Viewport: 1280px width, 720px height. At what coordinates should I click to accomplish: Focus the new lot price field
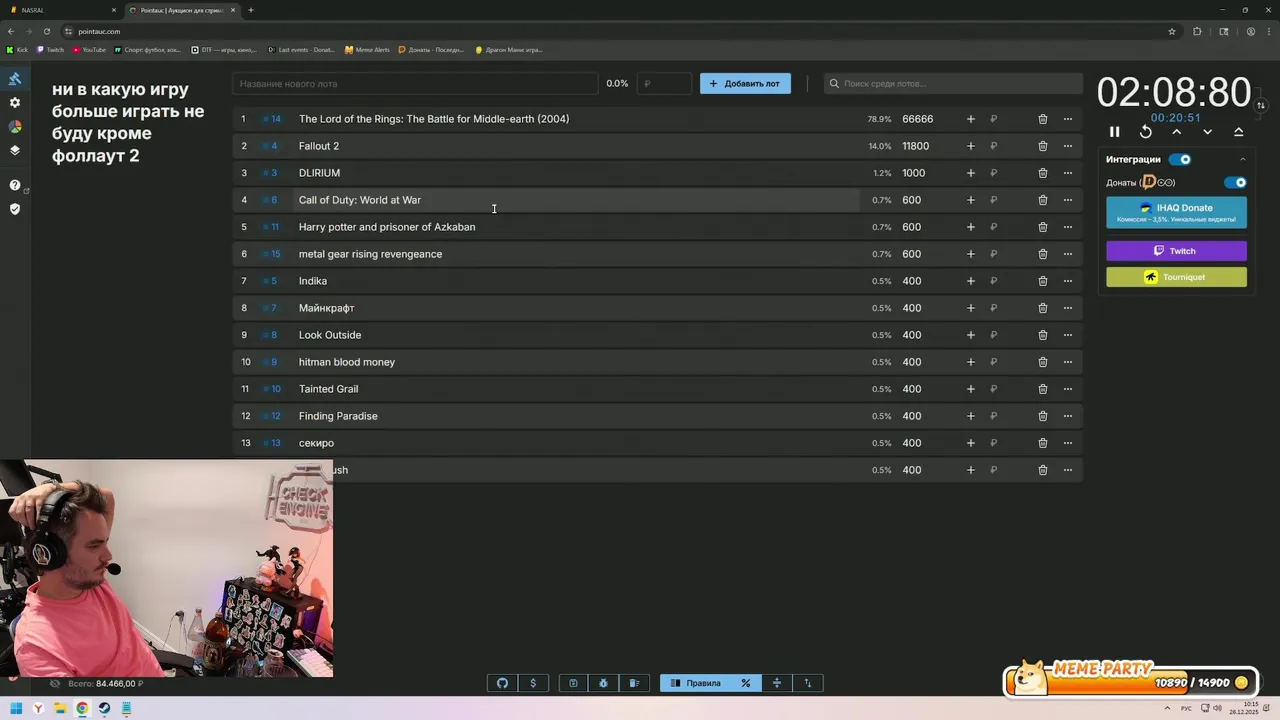664,84
